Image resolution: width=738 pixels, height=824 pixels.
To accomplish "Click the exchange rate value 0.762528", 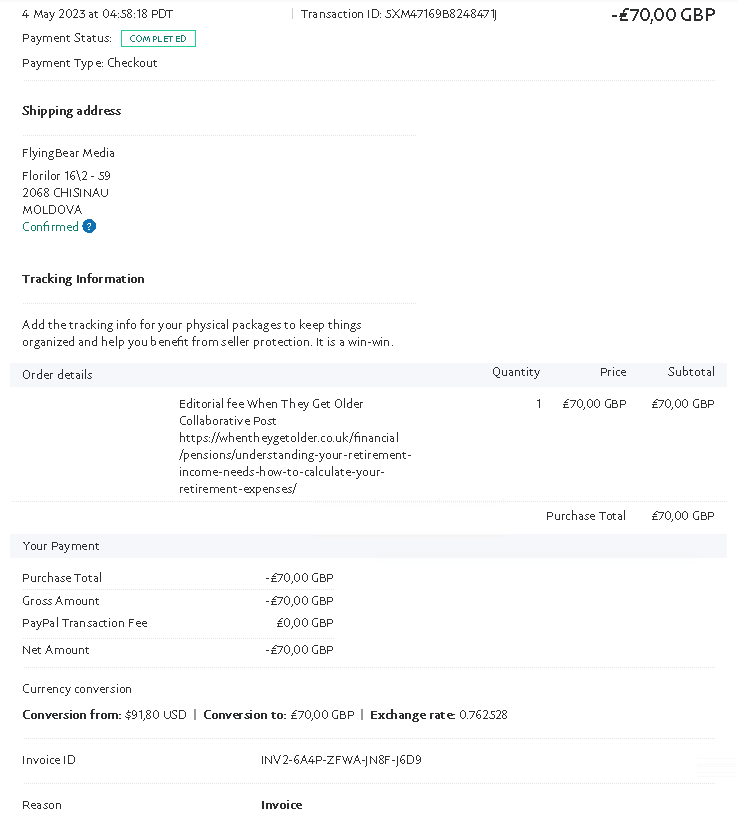I will click(484, 715).
